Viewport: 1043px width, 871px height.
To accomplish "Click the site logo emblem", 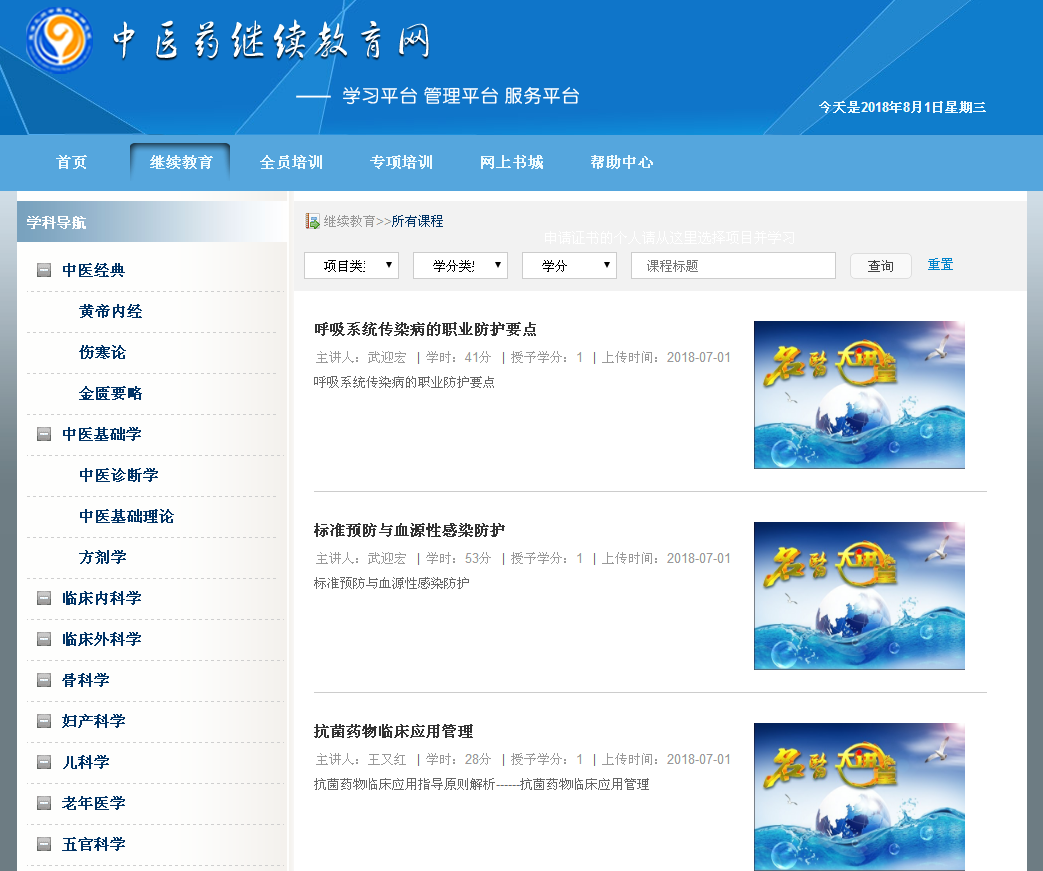I will click(59, 41).
